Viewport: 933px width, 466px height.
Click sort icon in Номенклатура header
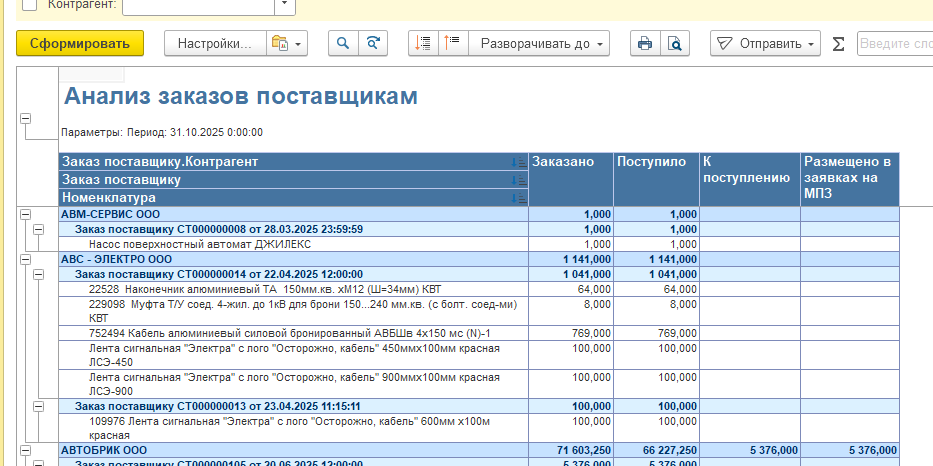click(x=518, y=199)
